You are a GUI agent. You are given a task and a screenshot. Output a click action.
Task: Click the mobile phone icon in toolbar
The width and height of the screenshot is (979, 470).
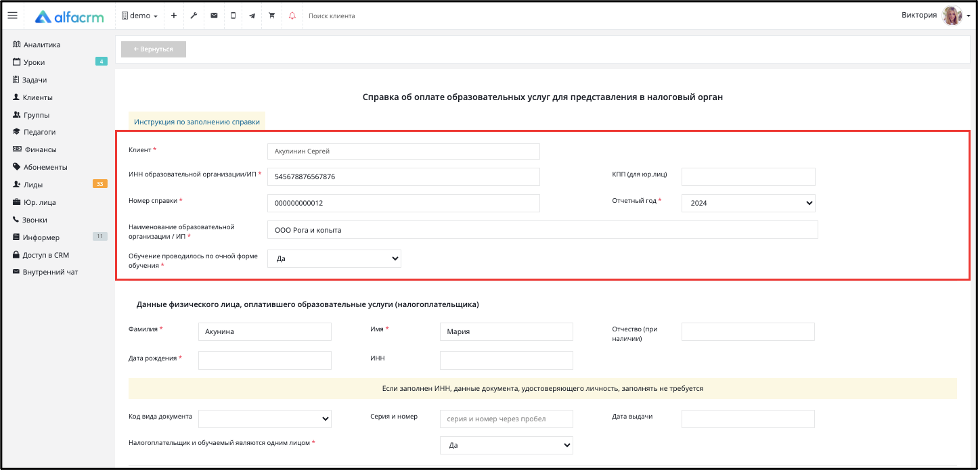point(234,16)
